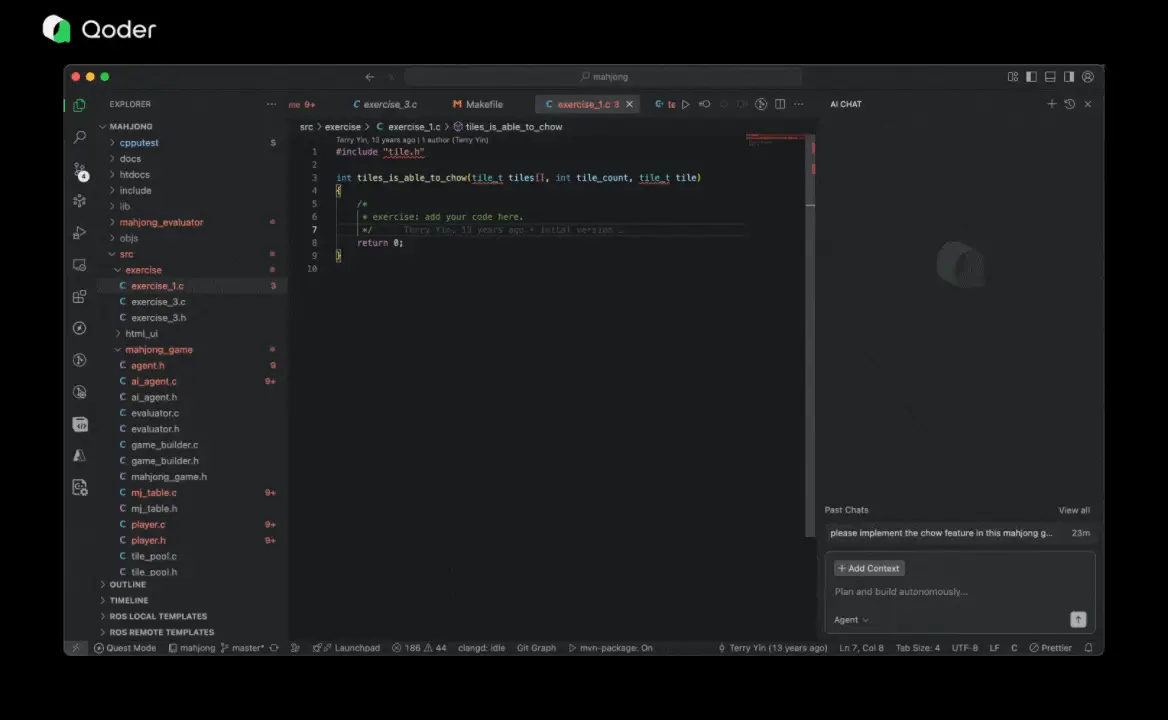Screen dimensions: 1168x720
Task: Click the Add Context button
Action: (869, 568)
